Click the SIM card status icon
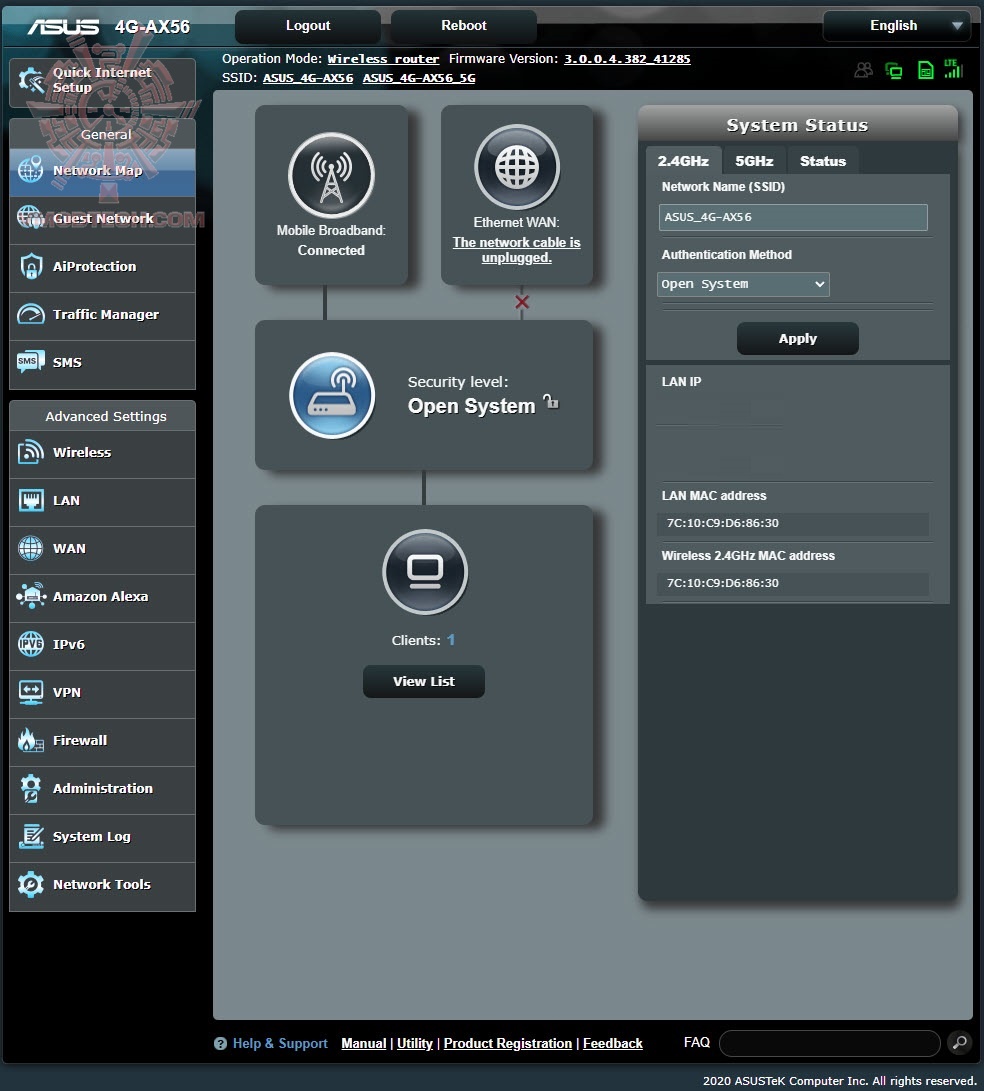984x1091 pixels. coord(926,70)
